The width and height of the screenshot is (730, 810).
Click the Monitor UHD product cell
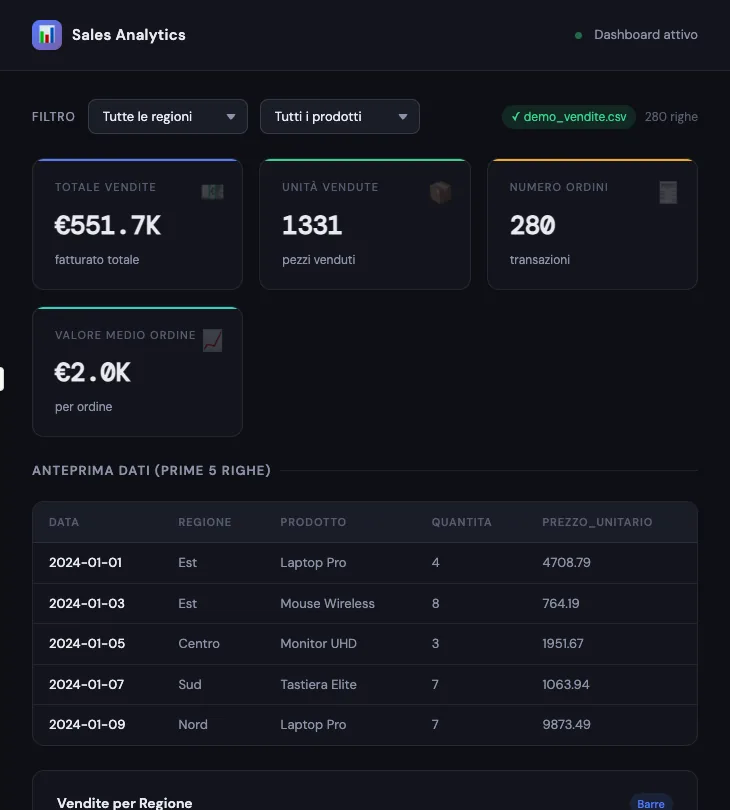319,644
